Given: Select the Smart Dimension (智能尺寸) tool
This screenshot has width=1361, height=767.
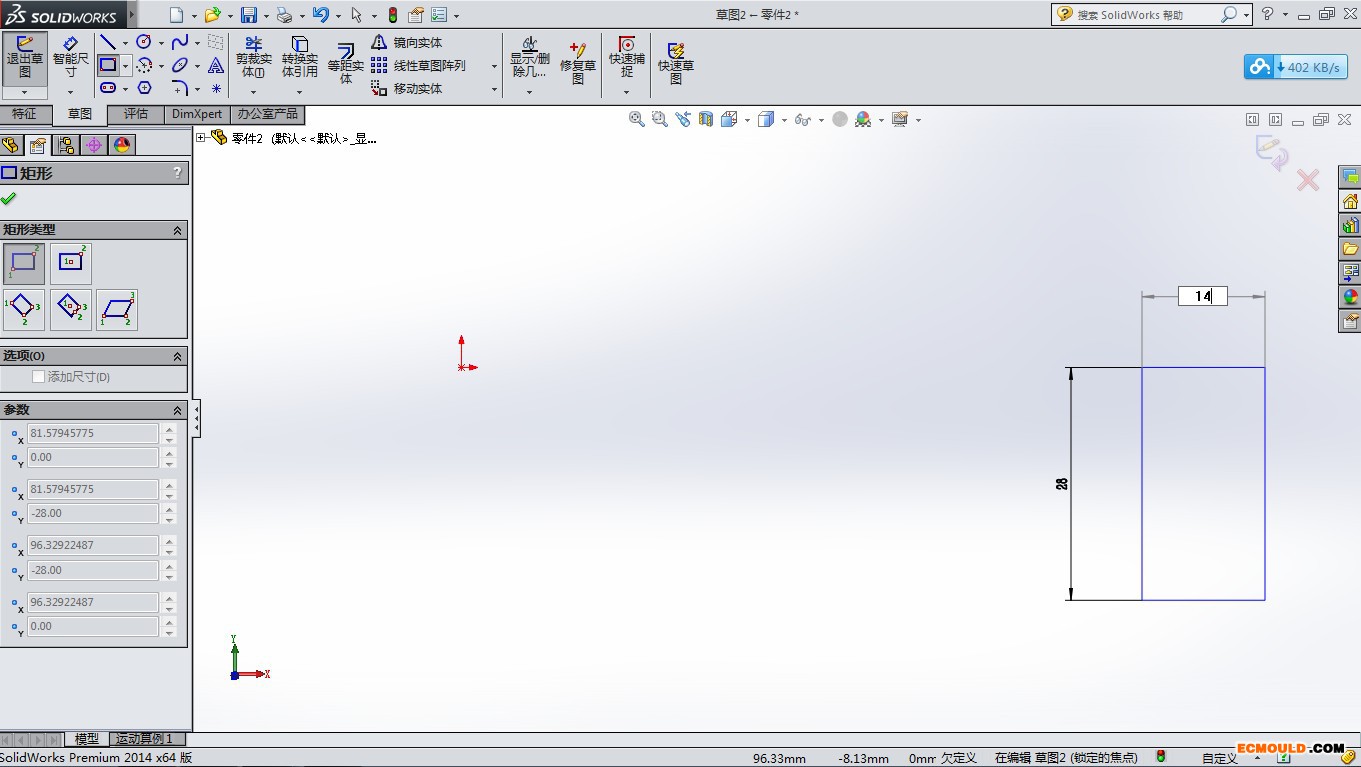Looking at the screenshot, I should coord(70,58).
